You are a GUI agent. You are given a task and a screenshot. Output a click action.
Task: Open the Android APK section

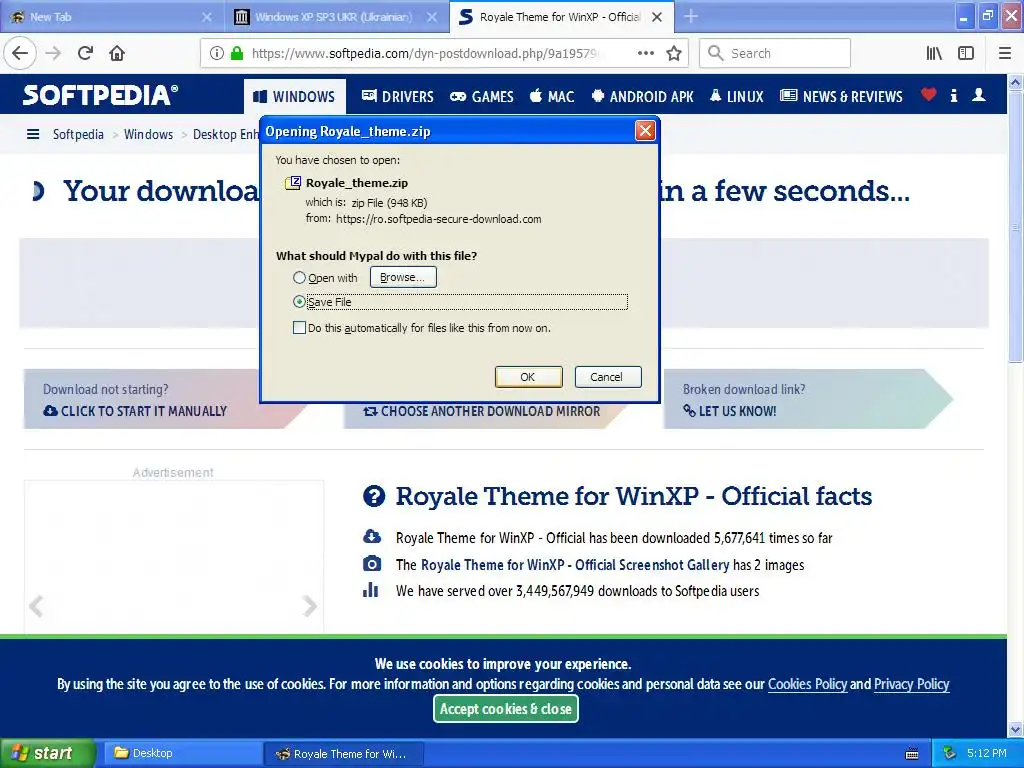click(x=642, y=97)
